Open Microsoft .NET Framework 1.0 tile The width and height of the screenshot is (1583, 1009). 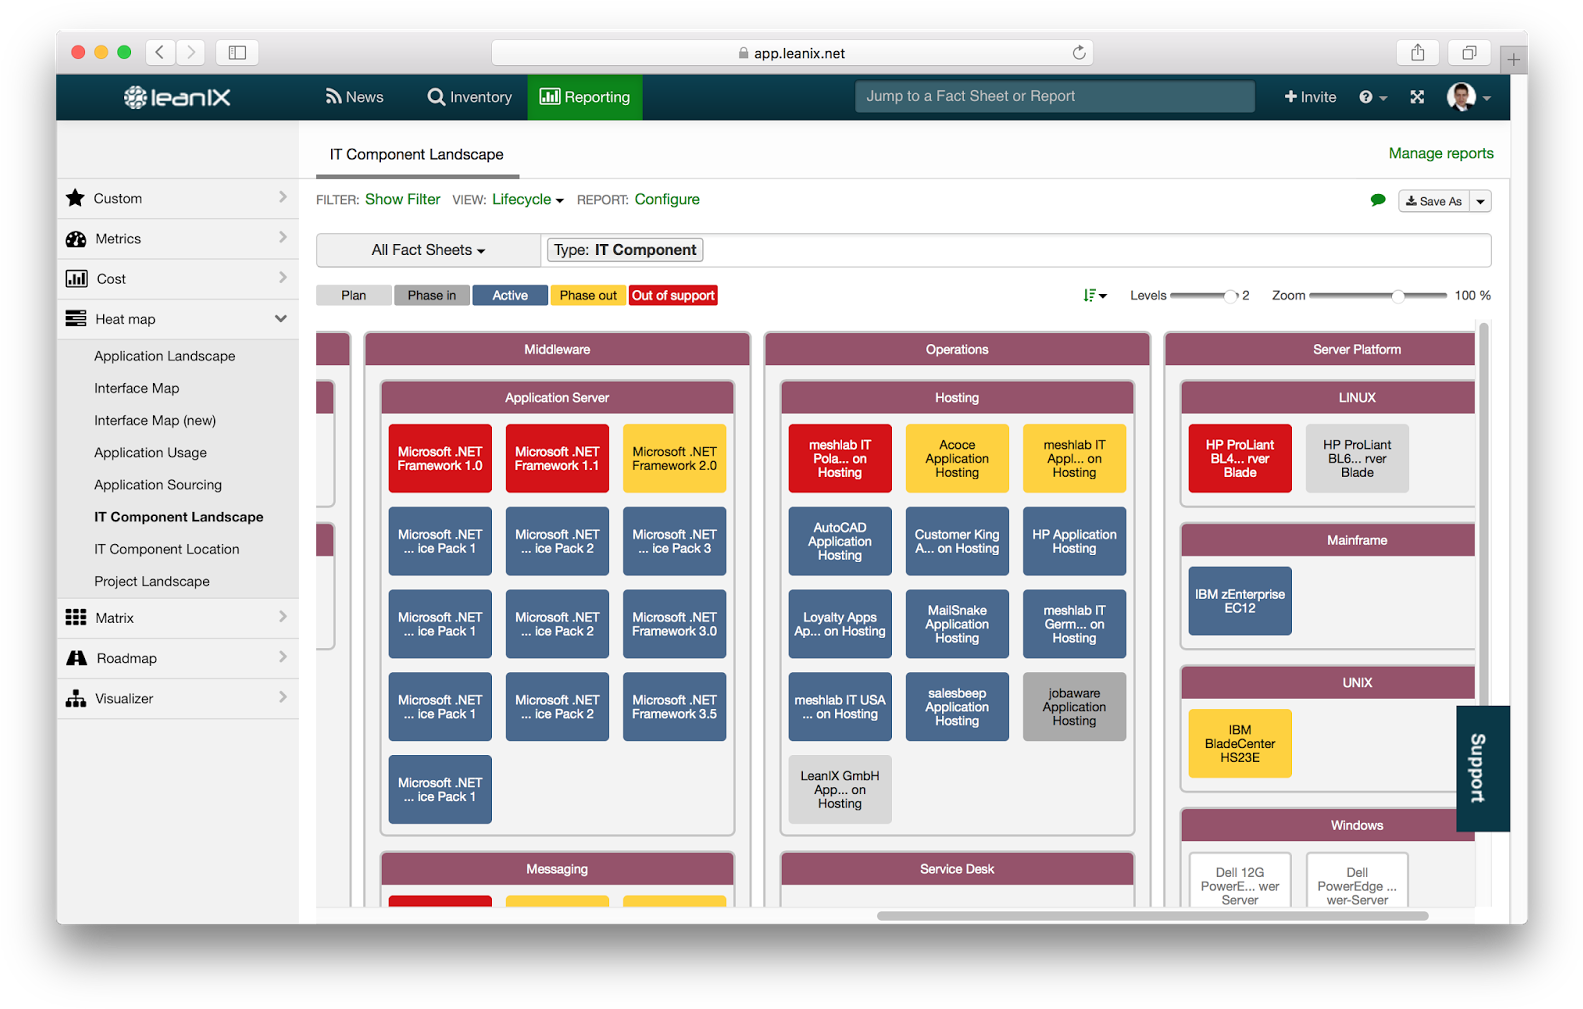click(440, 459)
